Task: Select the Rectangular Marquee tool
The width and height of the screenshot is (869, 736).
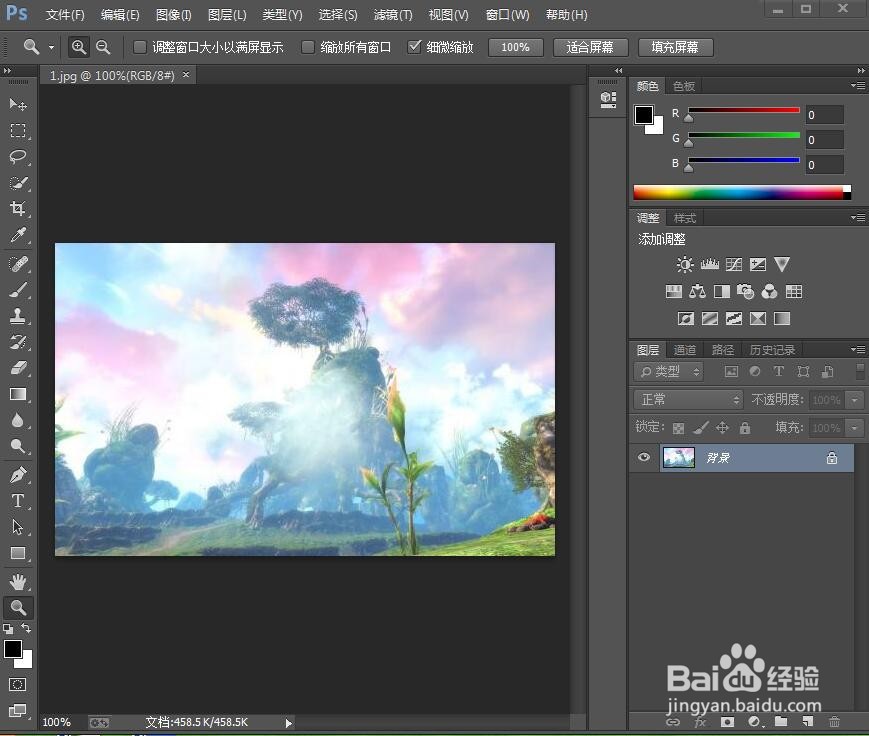Action: click(x=18, y=131)
